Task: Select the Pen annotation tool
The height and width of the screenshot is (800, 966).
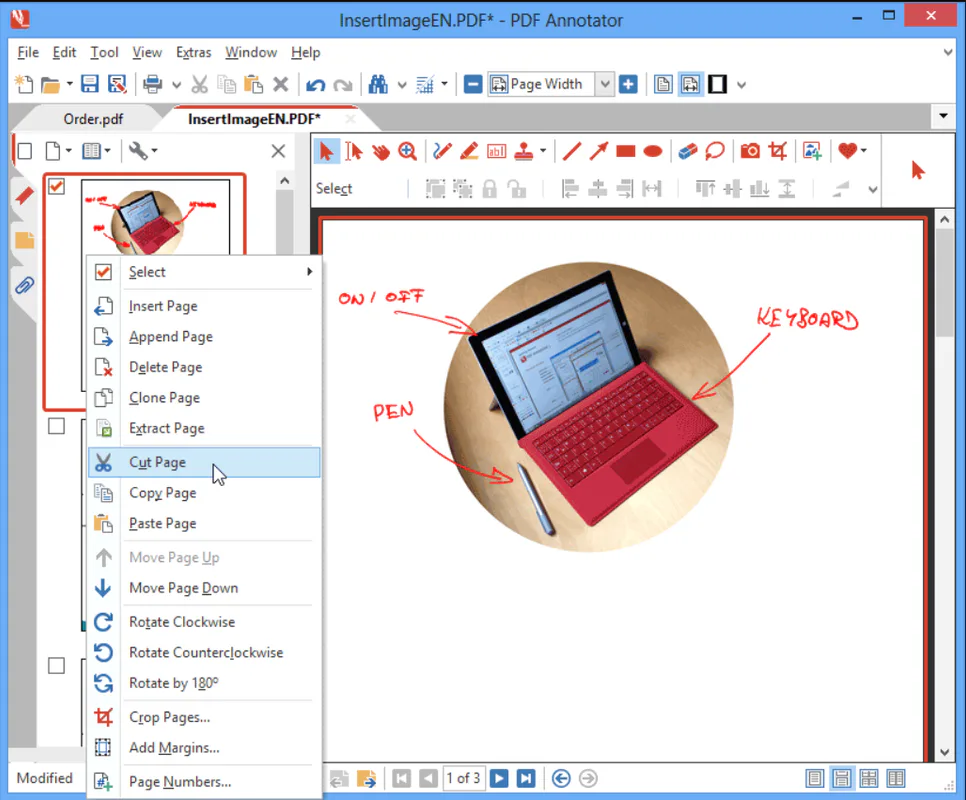Action: 444,150
